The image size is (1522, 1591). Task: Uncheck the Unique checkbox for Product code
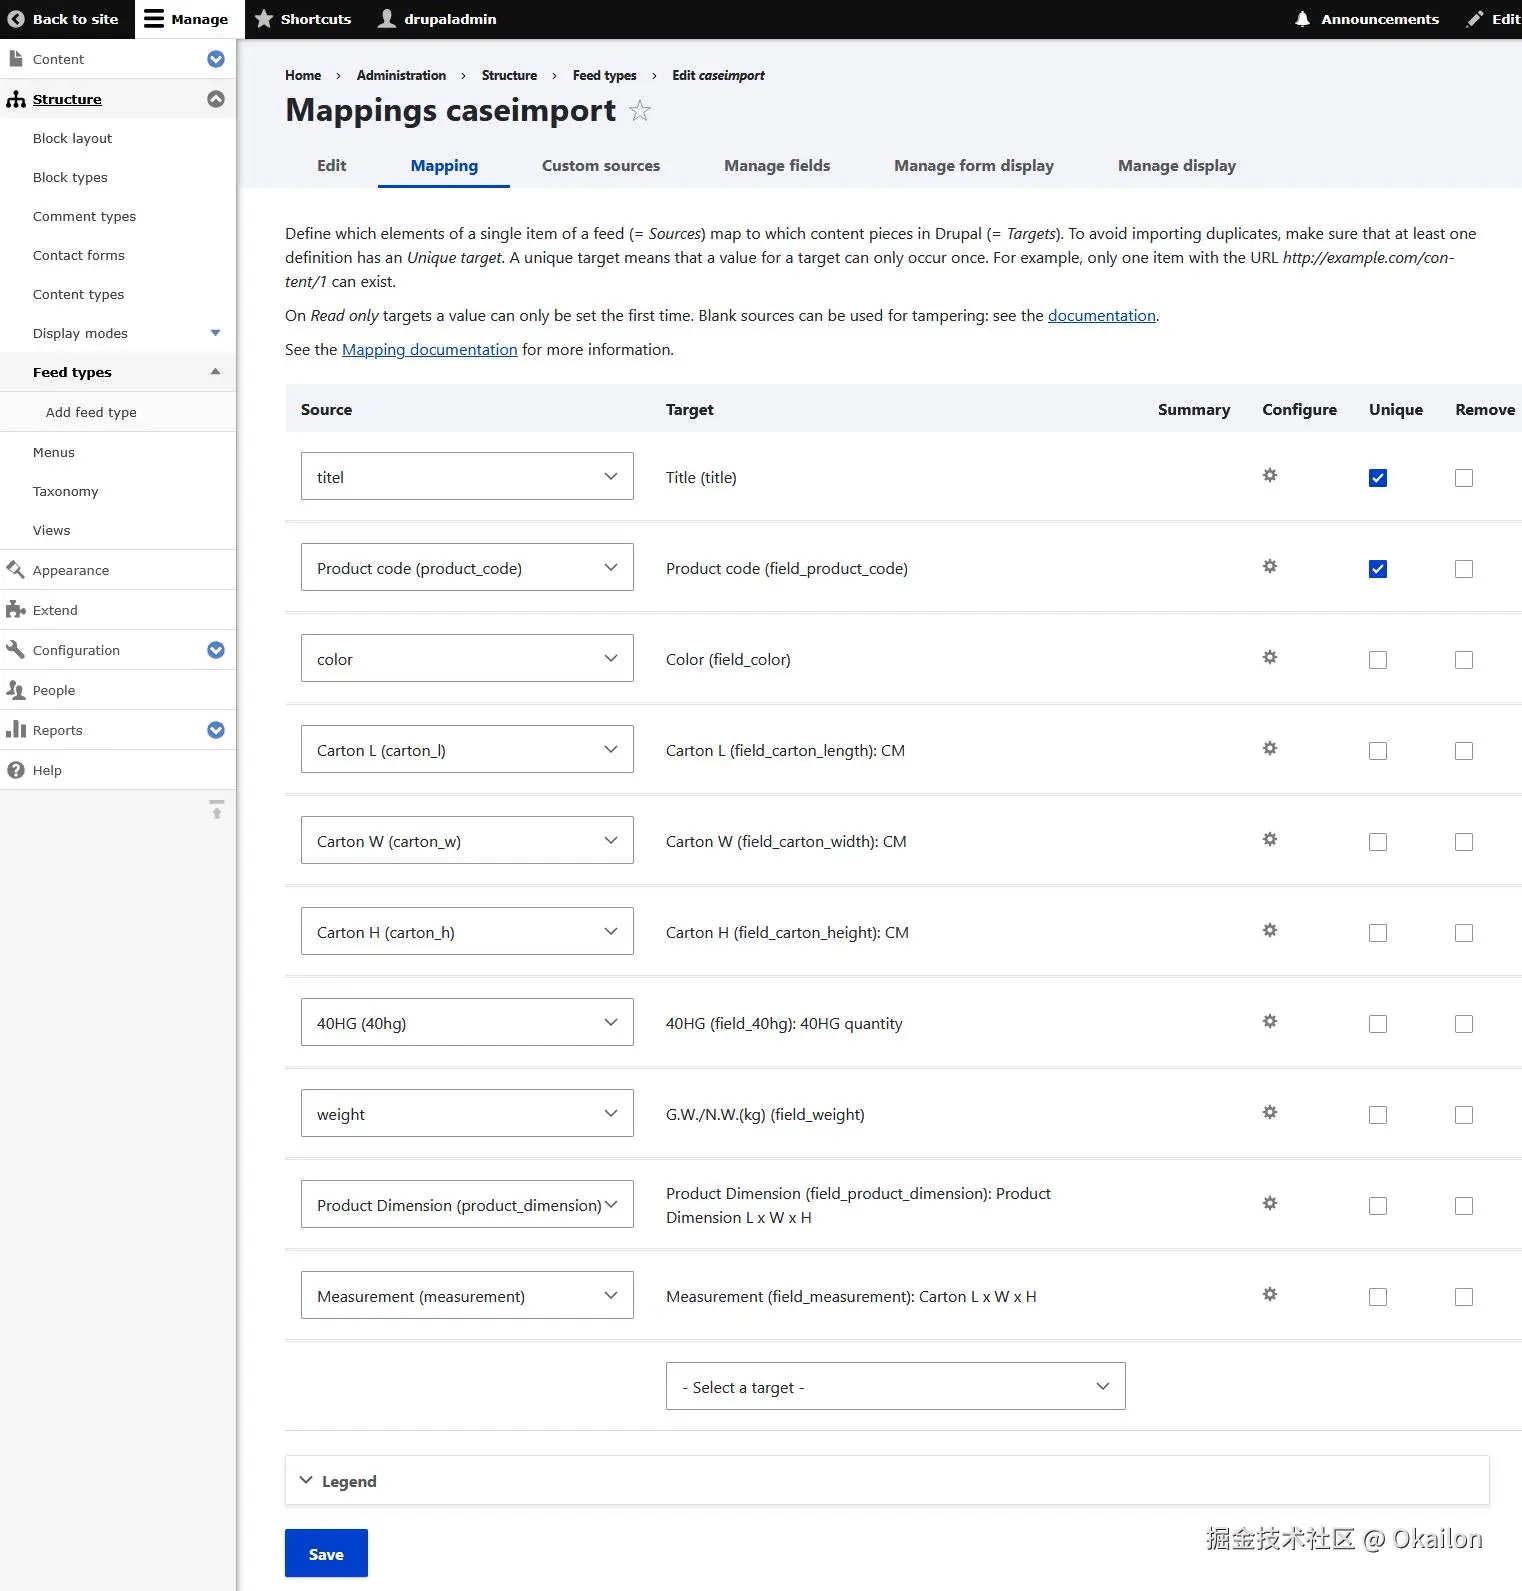click(1377, 569)
